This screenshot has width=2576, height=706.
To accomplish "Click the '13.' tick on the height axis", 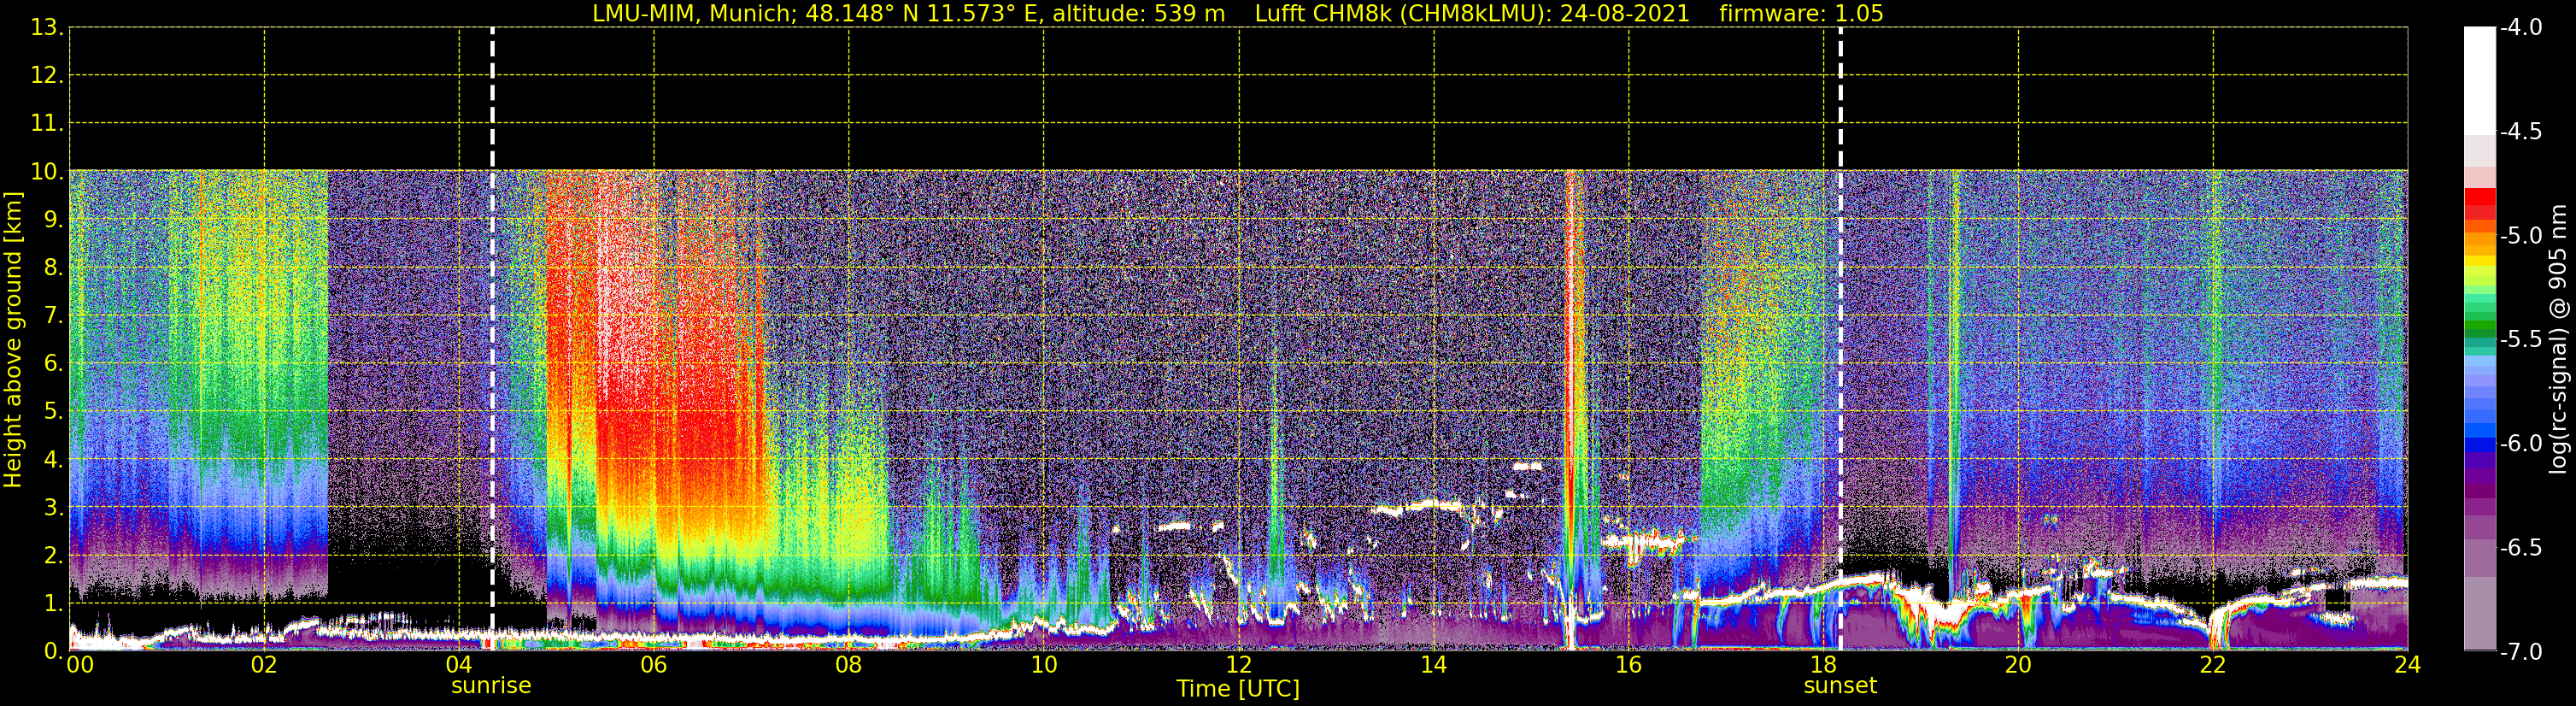I will coord(46,28).
